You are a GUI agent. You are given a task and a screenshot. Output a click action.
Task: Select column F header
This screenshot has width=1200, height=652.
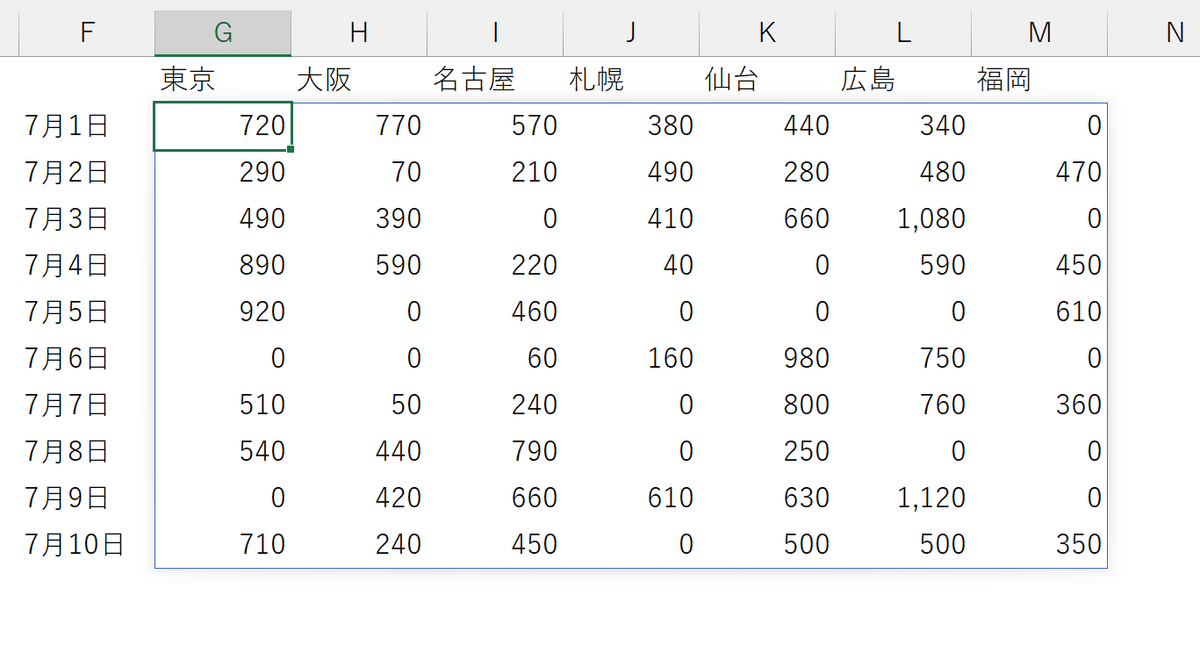(x=87, y=33)
